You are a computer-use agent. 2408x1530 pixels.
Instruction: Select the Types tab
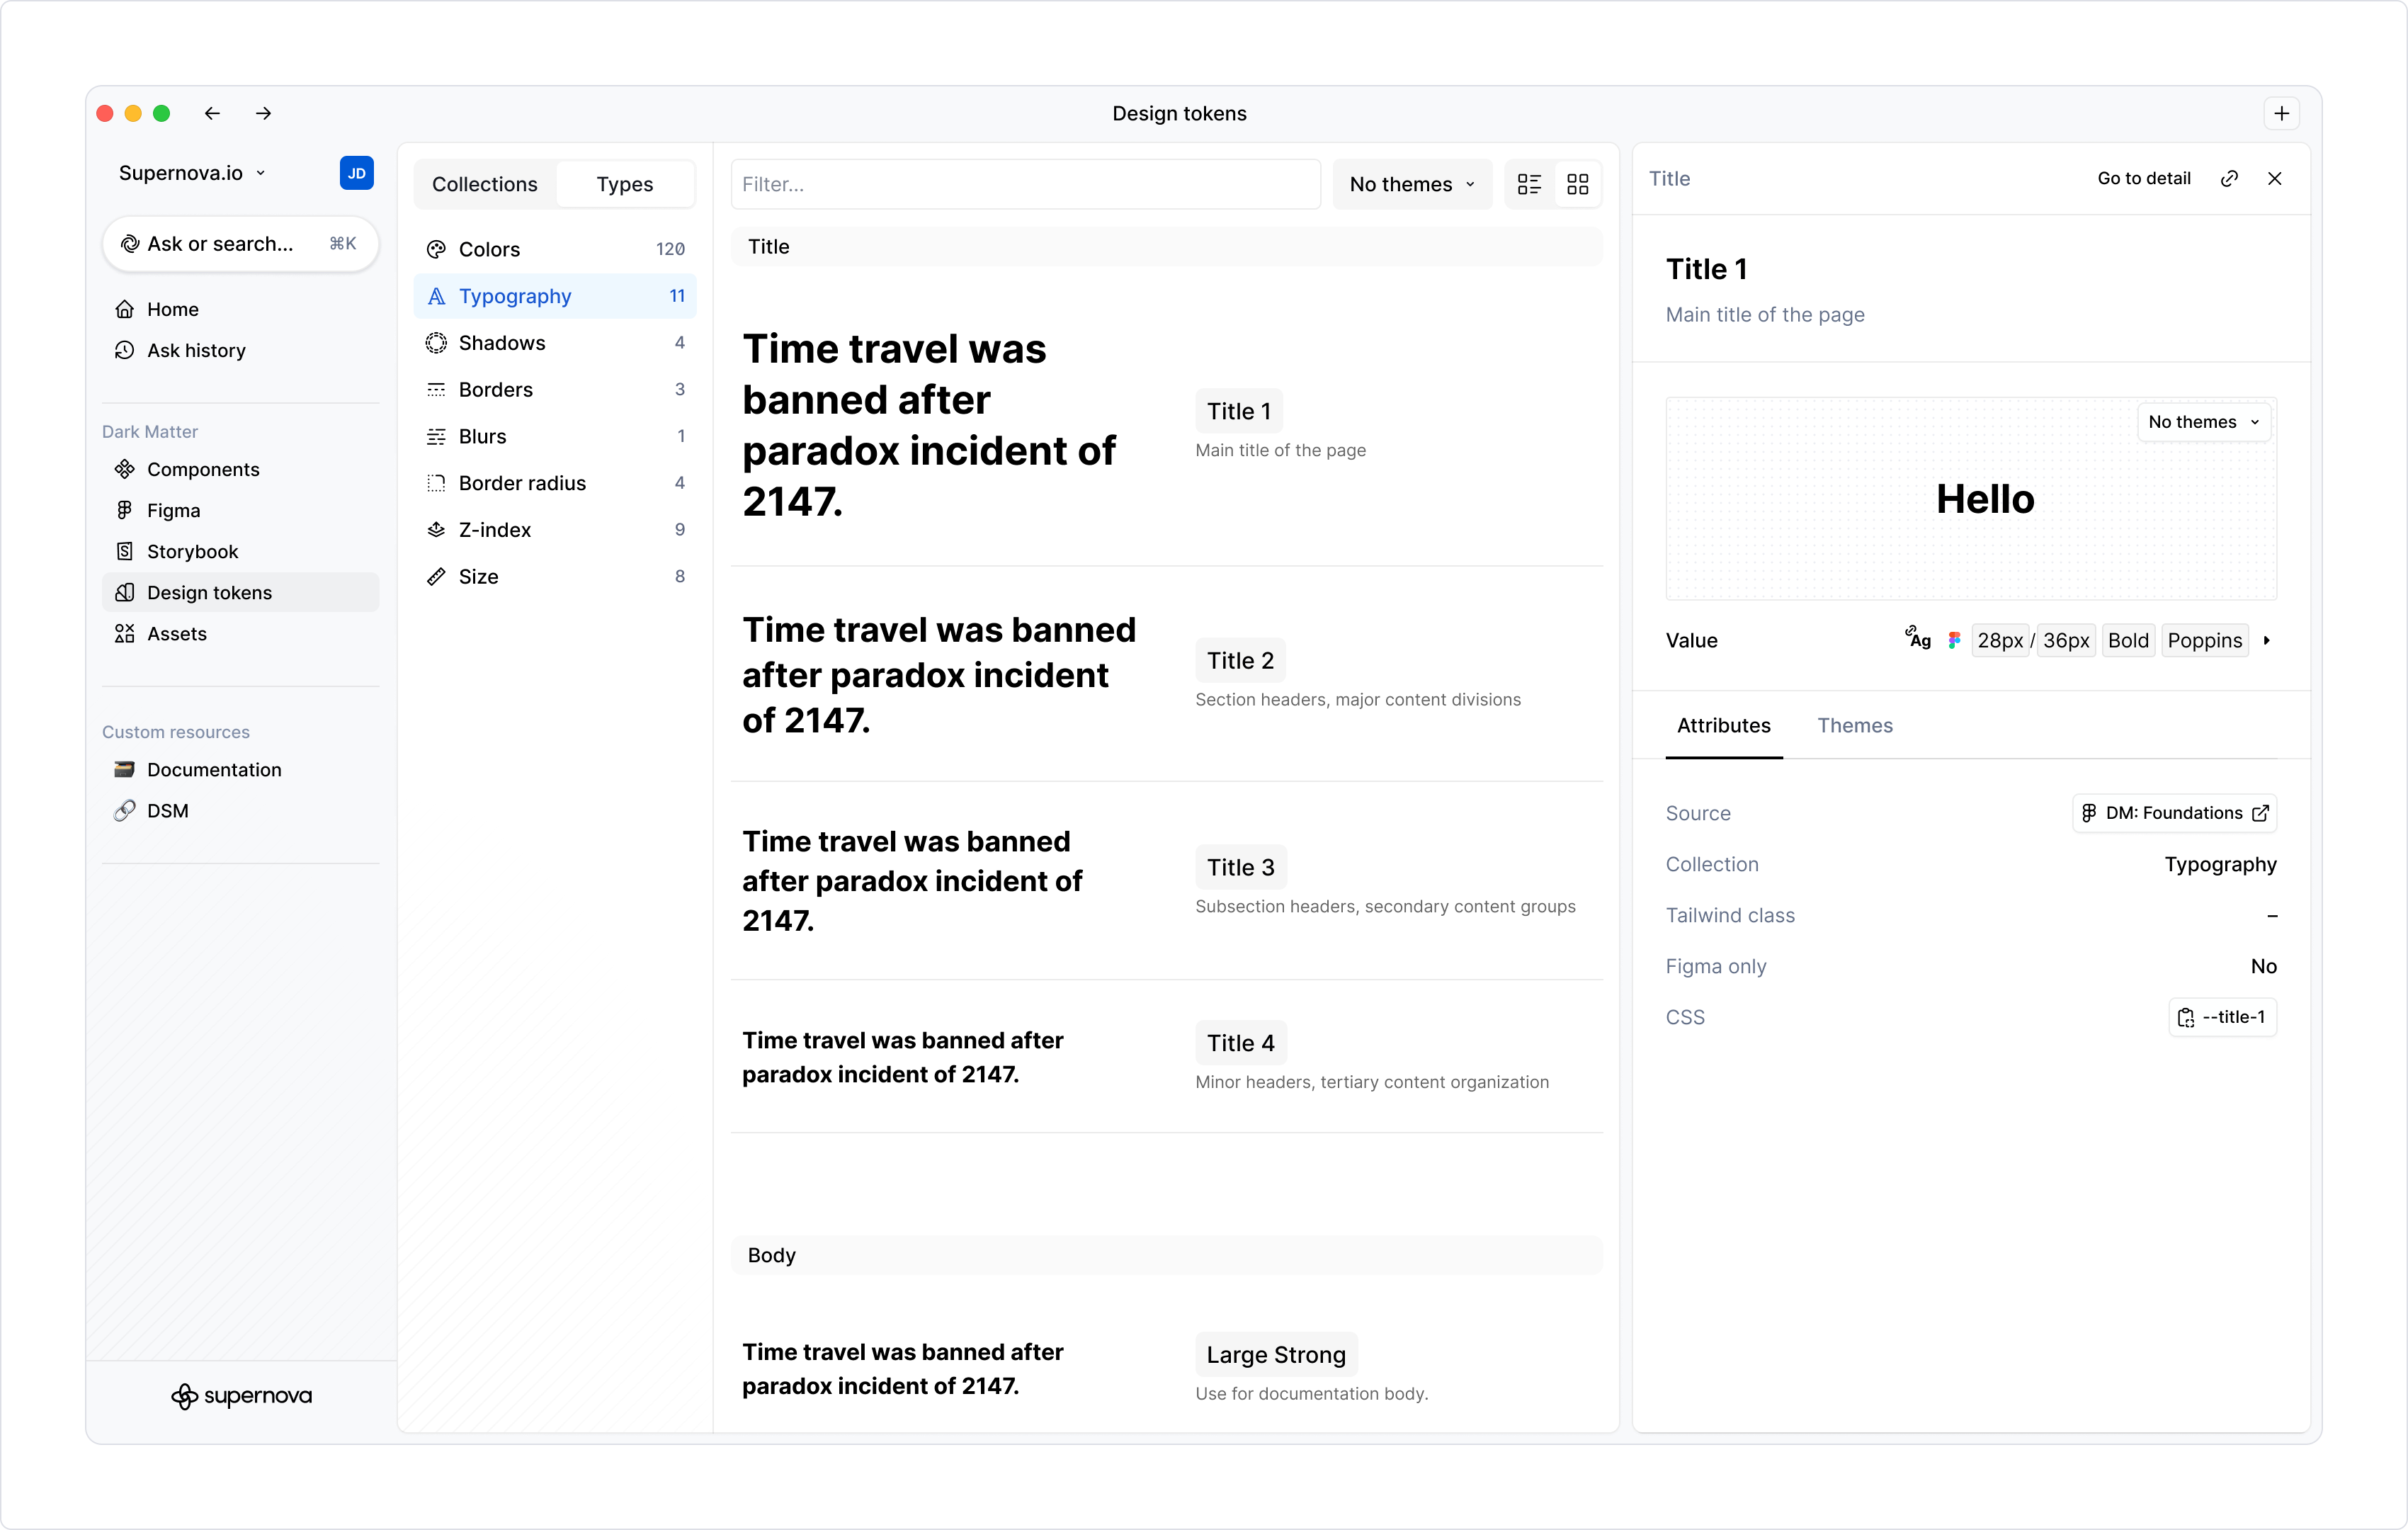(x=624, y=184)
